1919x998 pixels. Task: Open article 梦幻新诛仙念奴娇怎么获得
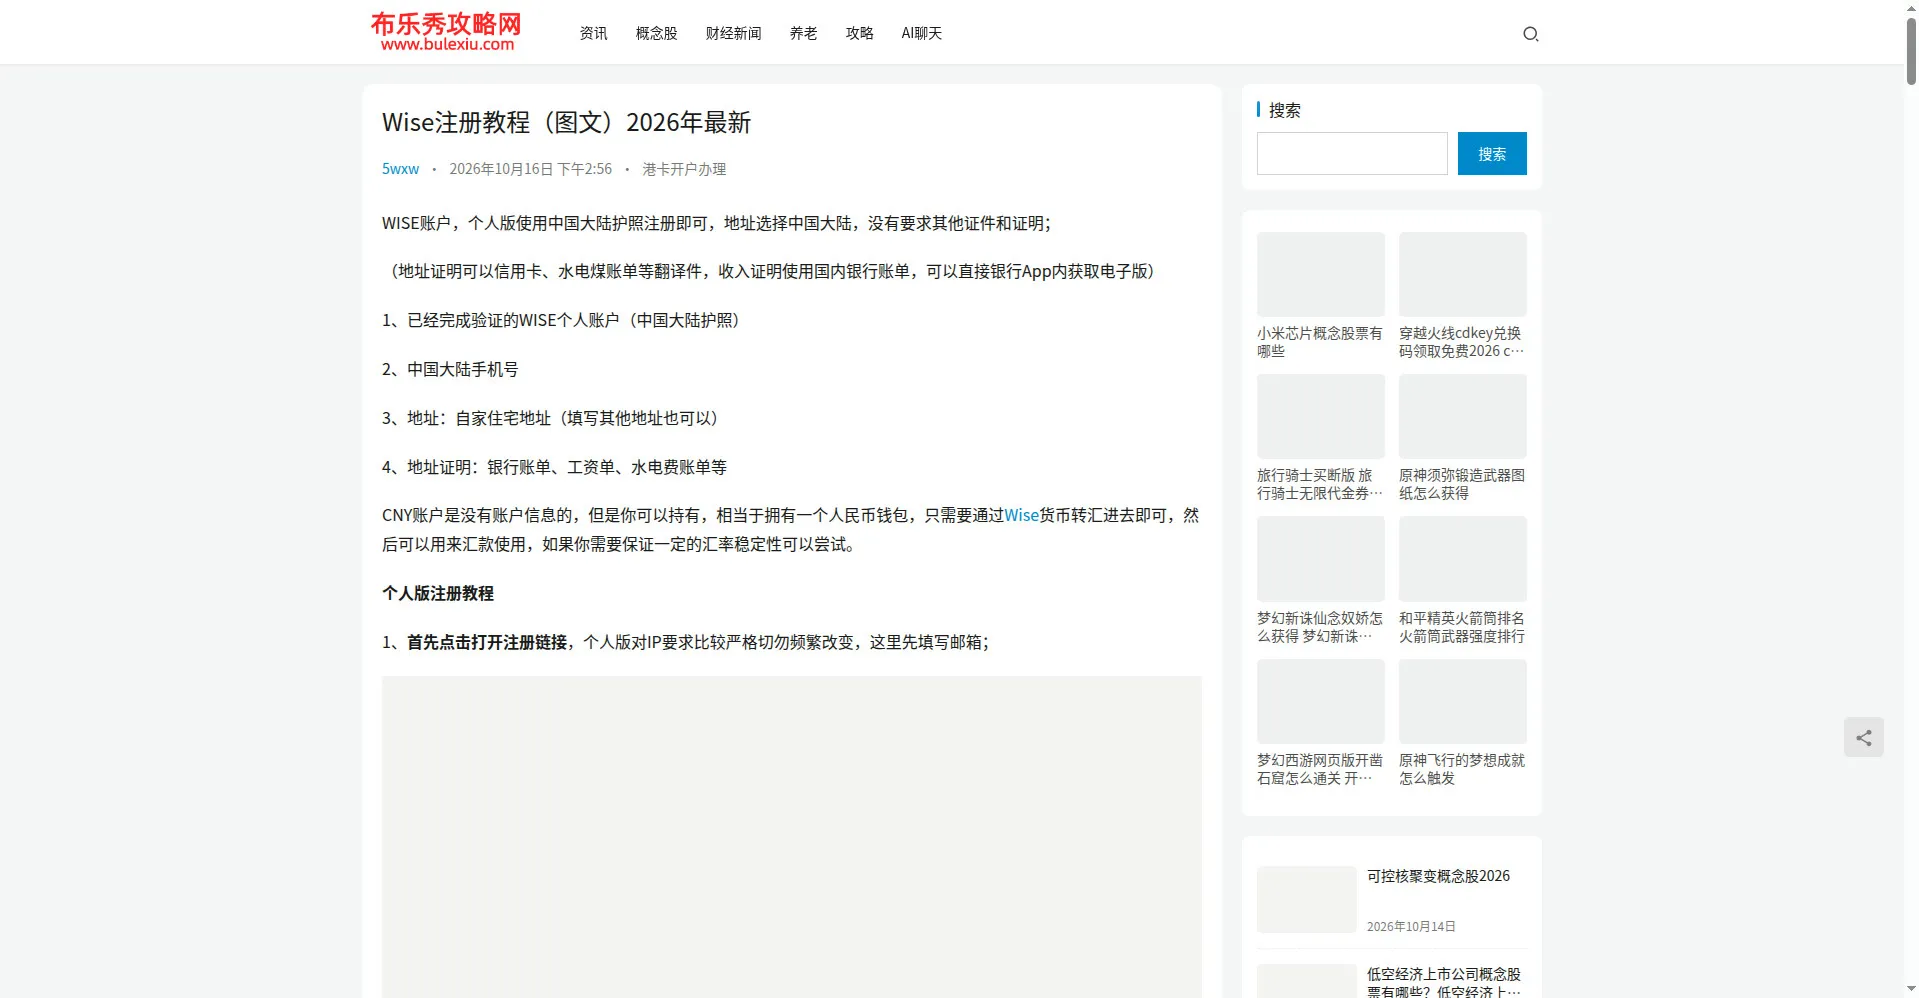click(x=1319, y=627)
